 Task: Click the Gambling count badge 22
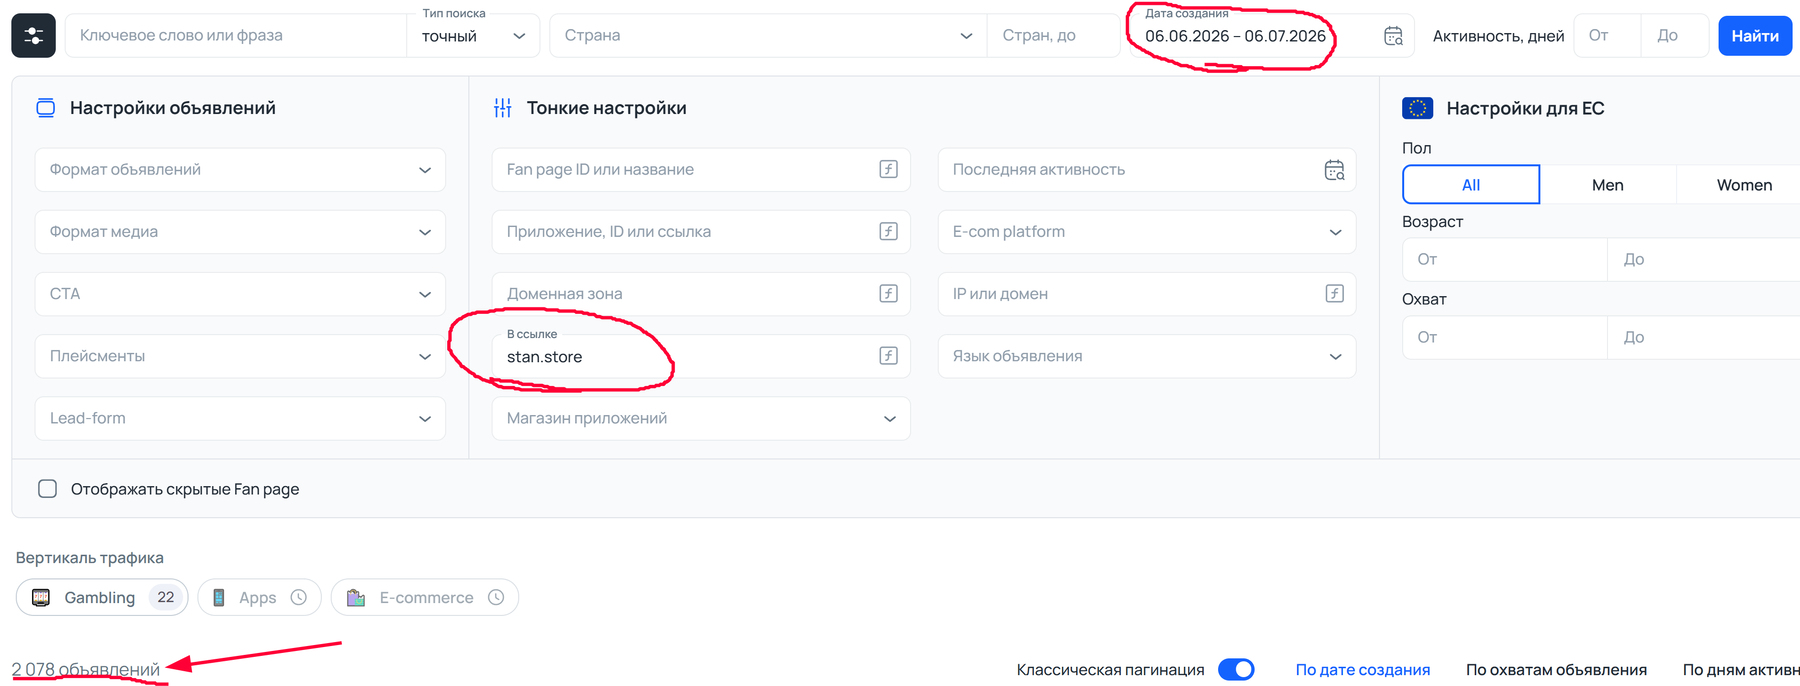pyautogui.click(x=166, y=597)
